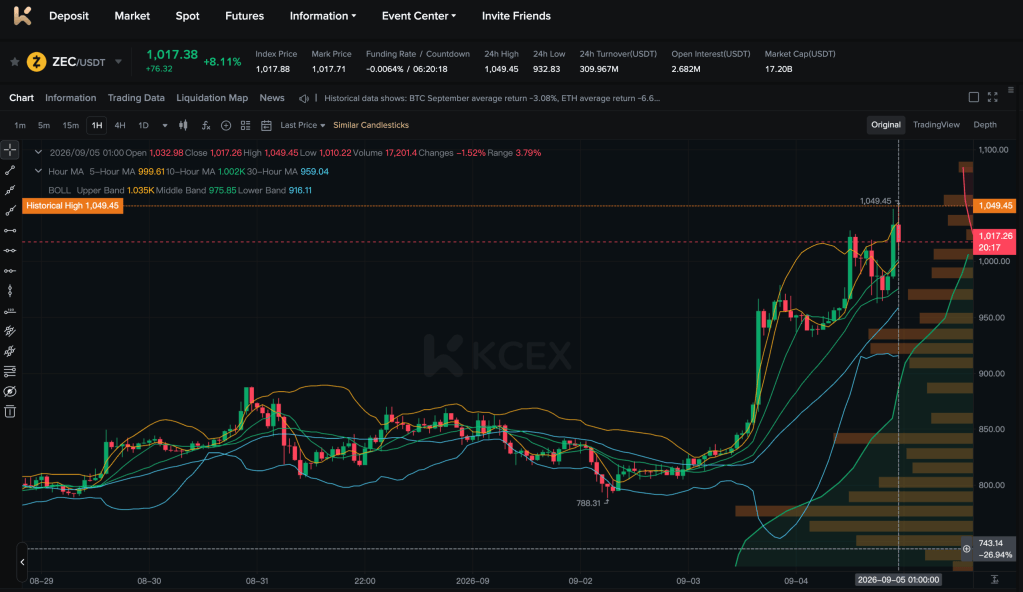
Task: Click Similar Candlesticks
Action: [x=371, y=125]
